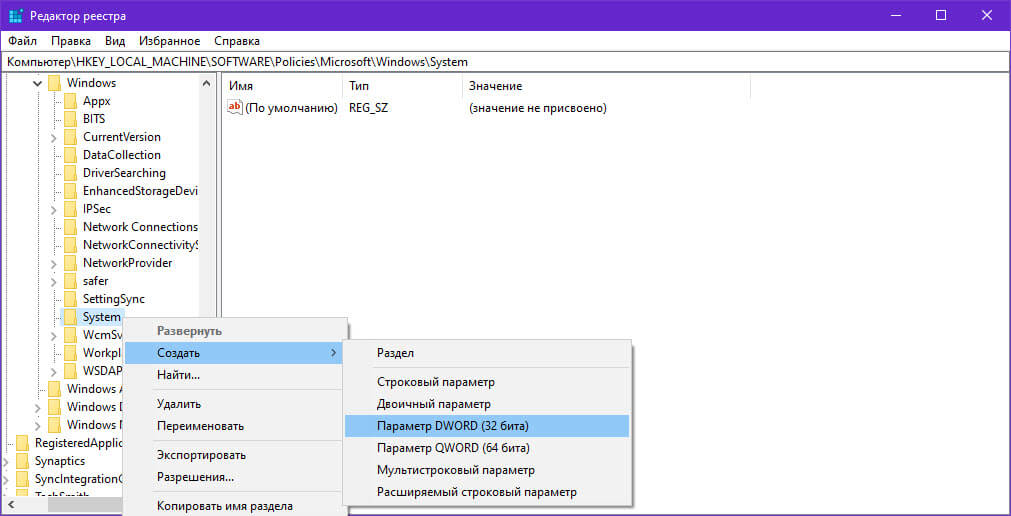Click the Registry Editor app icon in title bar

pos(15,15)
